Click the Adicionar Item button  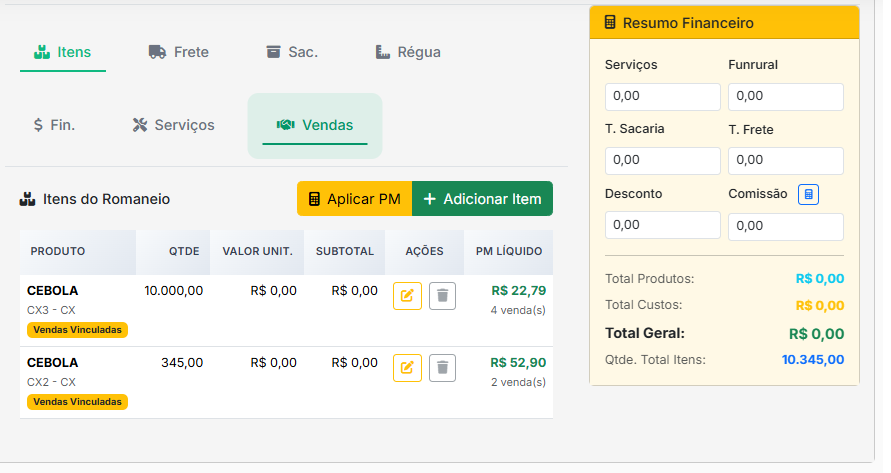[x=482, y=199]
